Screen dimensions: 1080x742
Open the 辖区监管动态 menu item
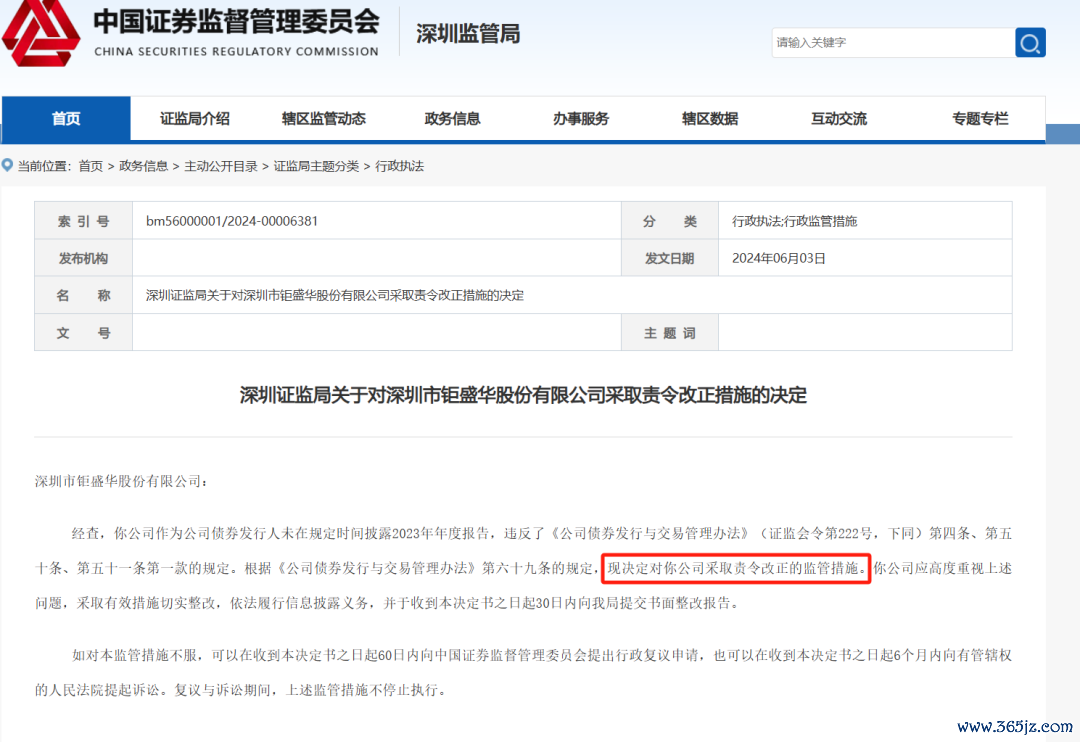tap(324, 118)
